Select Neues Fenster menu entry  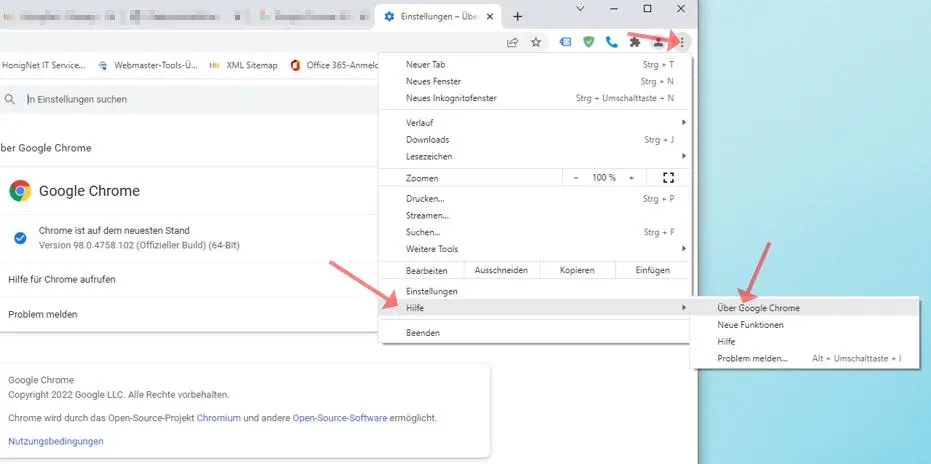pyautogui.click(x=534, y=81)
